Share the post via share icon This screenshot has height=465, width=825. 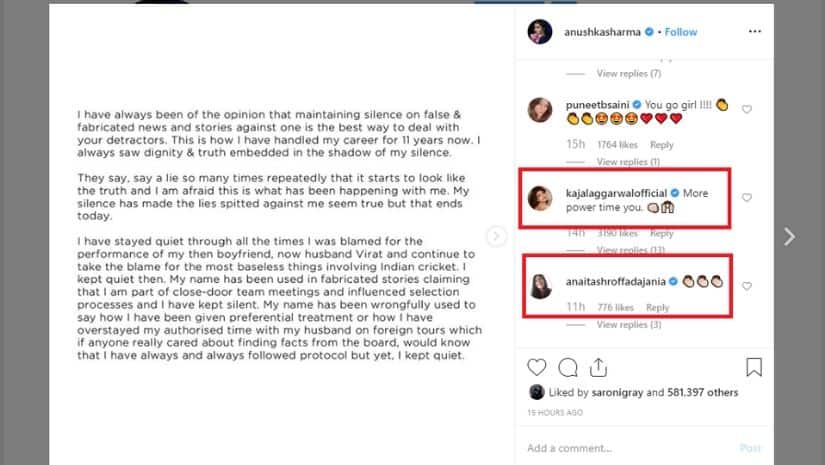(x=598, y=367)
